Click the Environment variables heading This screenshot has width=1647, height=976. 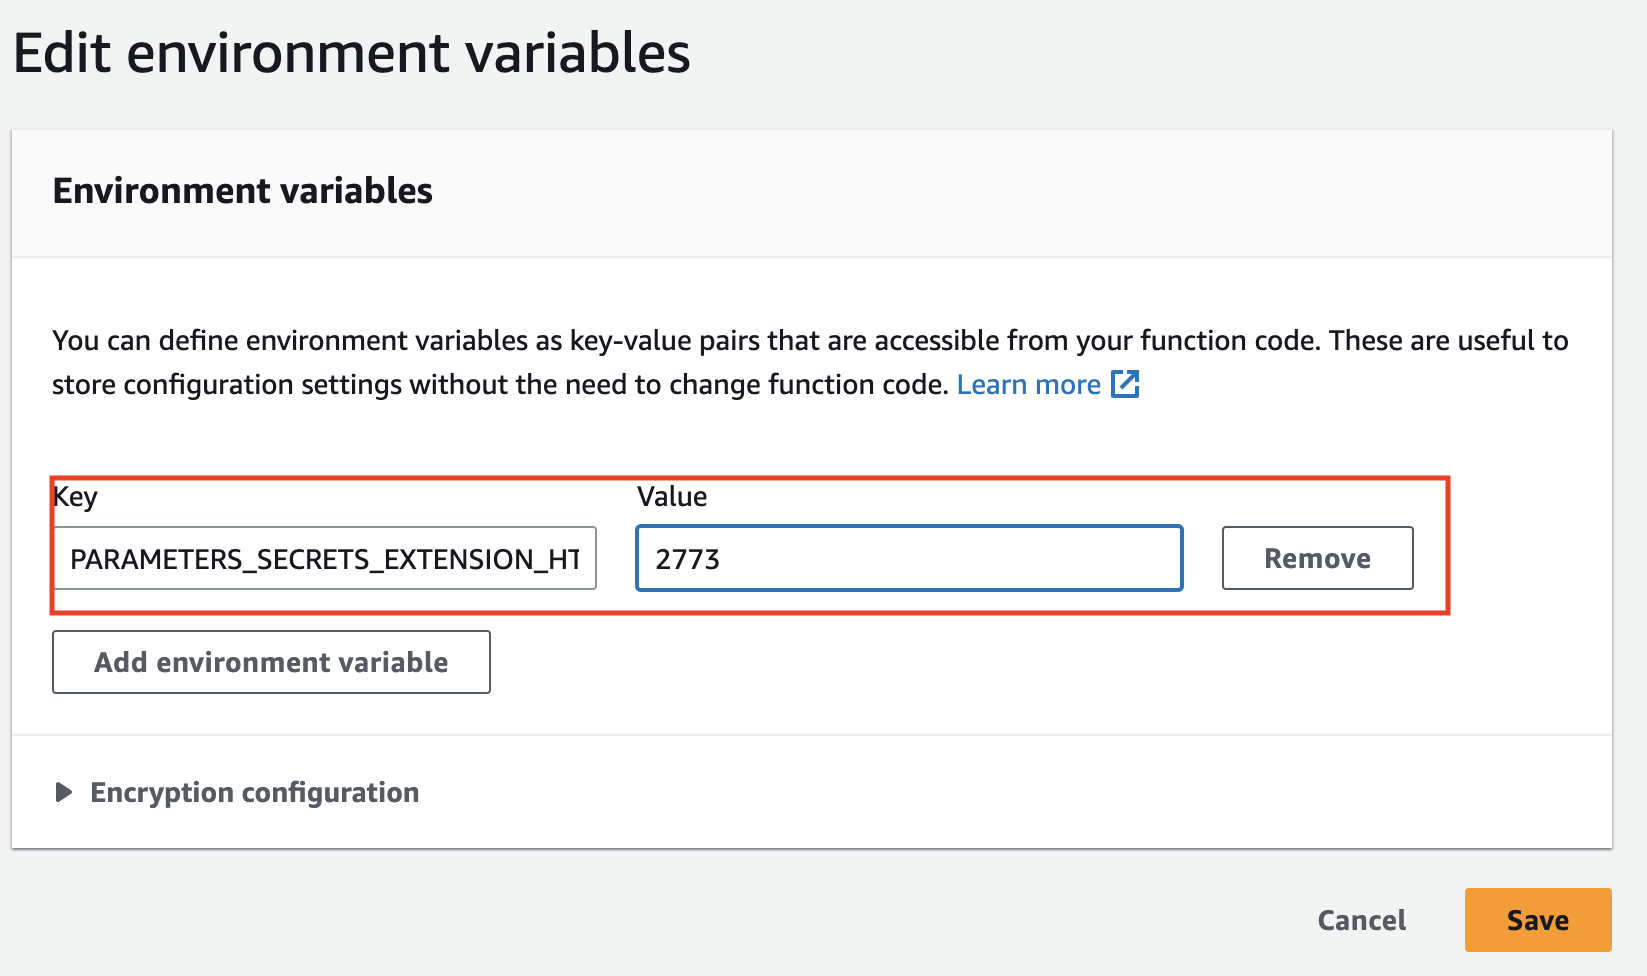[243, 191]
